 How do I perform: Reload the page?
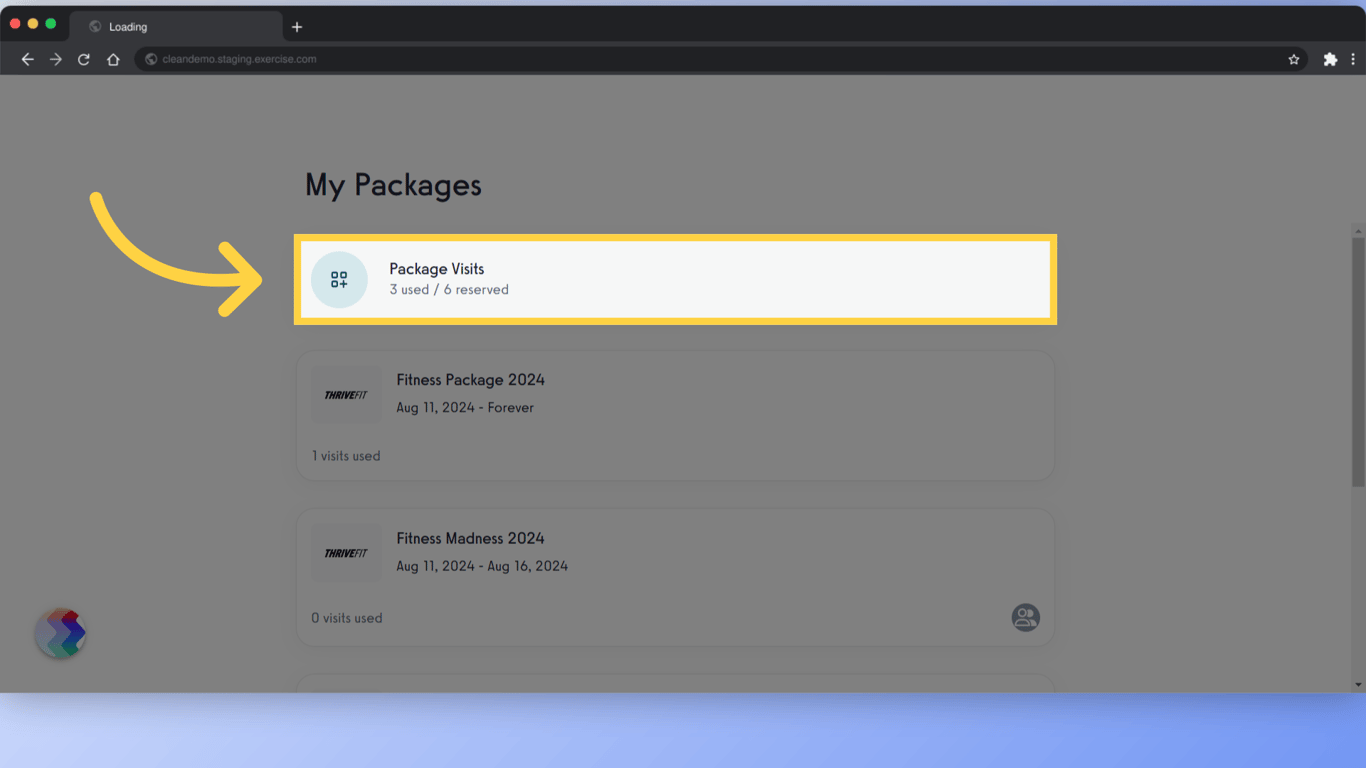[x=83, y=58]
